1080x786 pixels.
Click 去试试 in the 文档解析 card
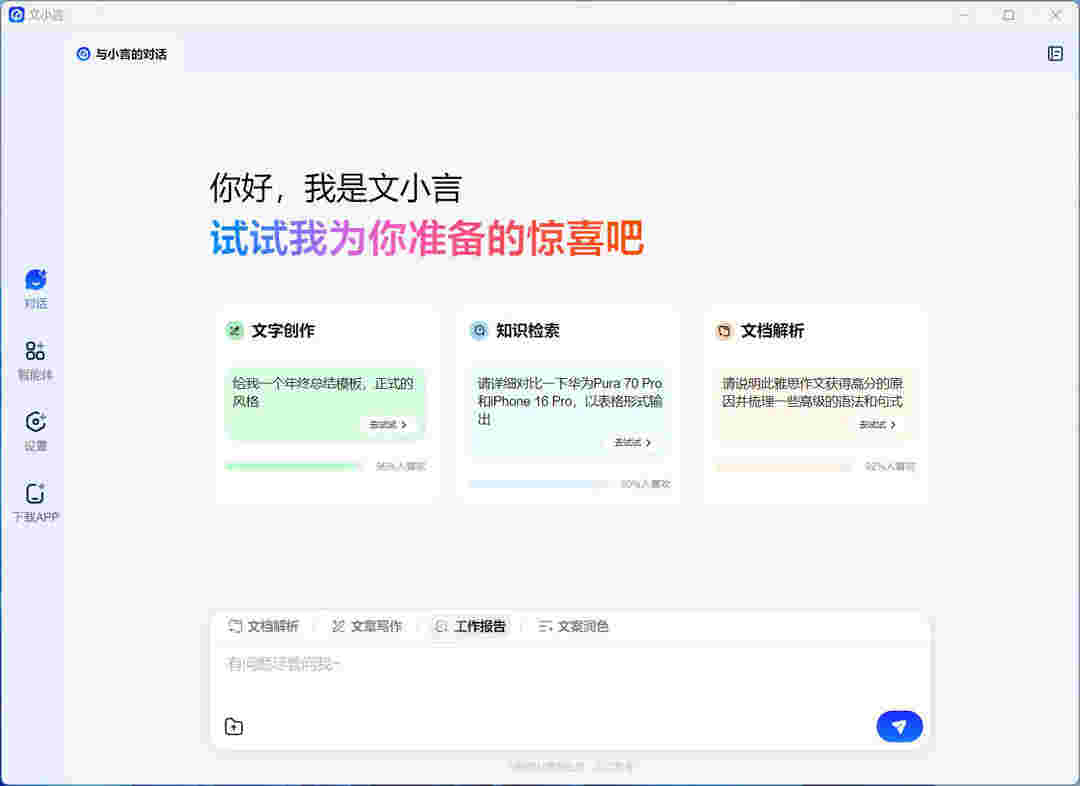tap(878, 425)
